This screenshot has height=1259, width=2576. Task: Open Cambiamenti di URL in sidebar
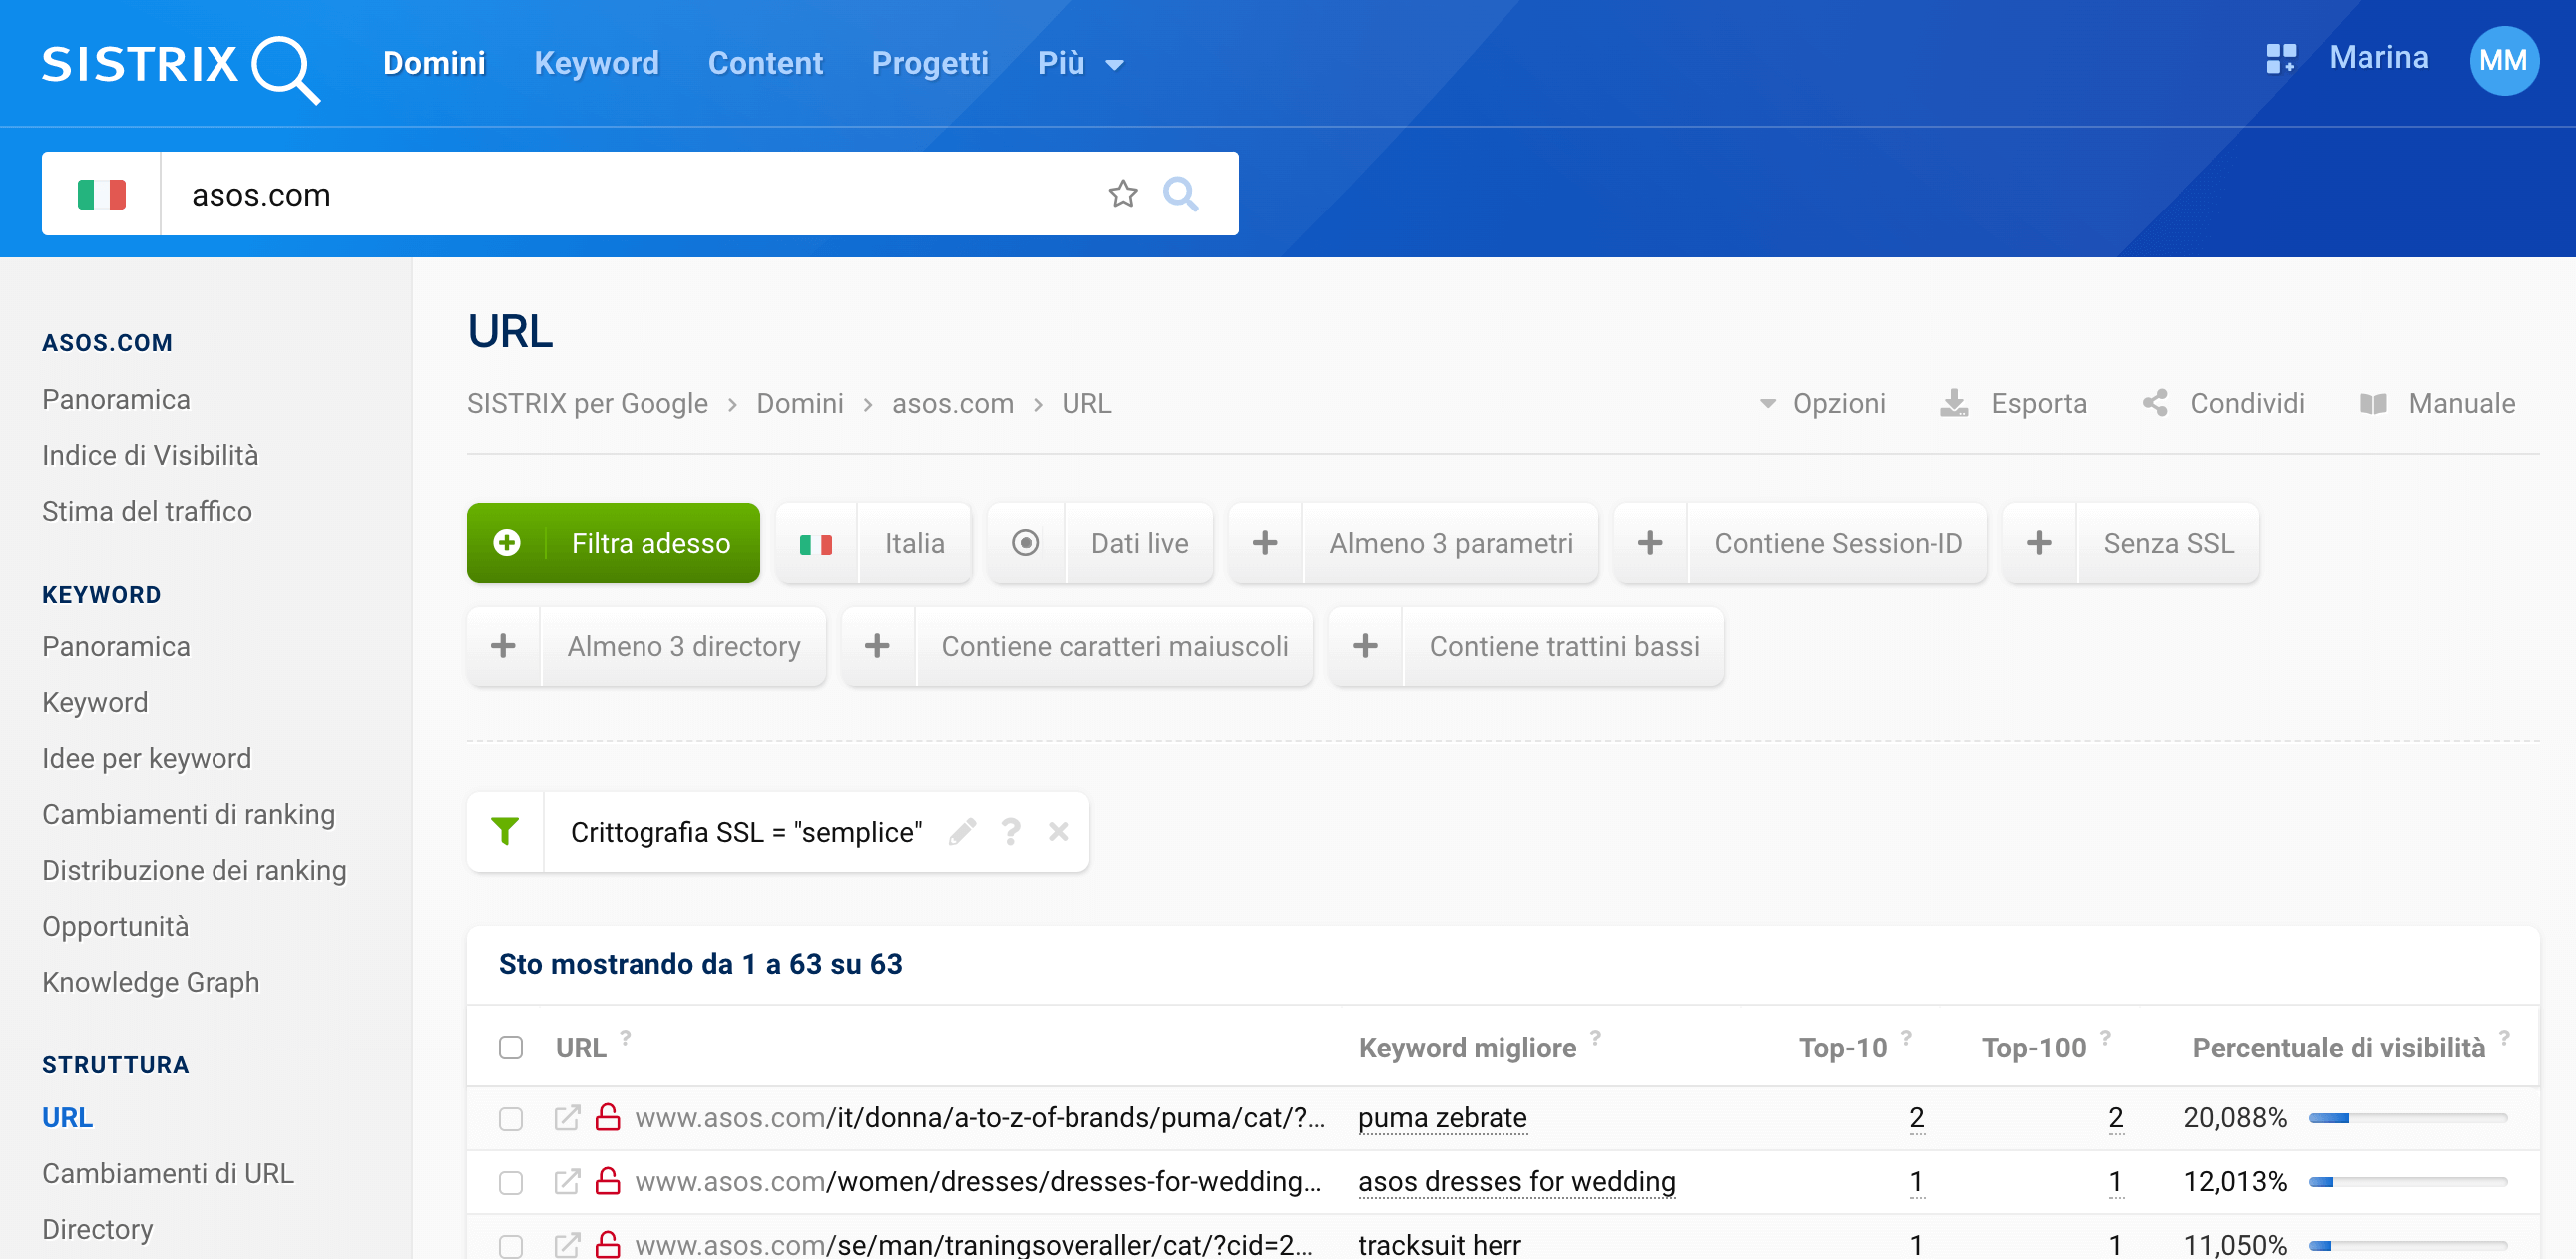tap(168, 1173)
